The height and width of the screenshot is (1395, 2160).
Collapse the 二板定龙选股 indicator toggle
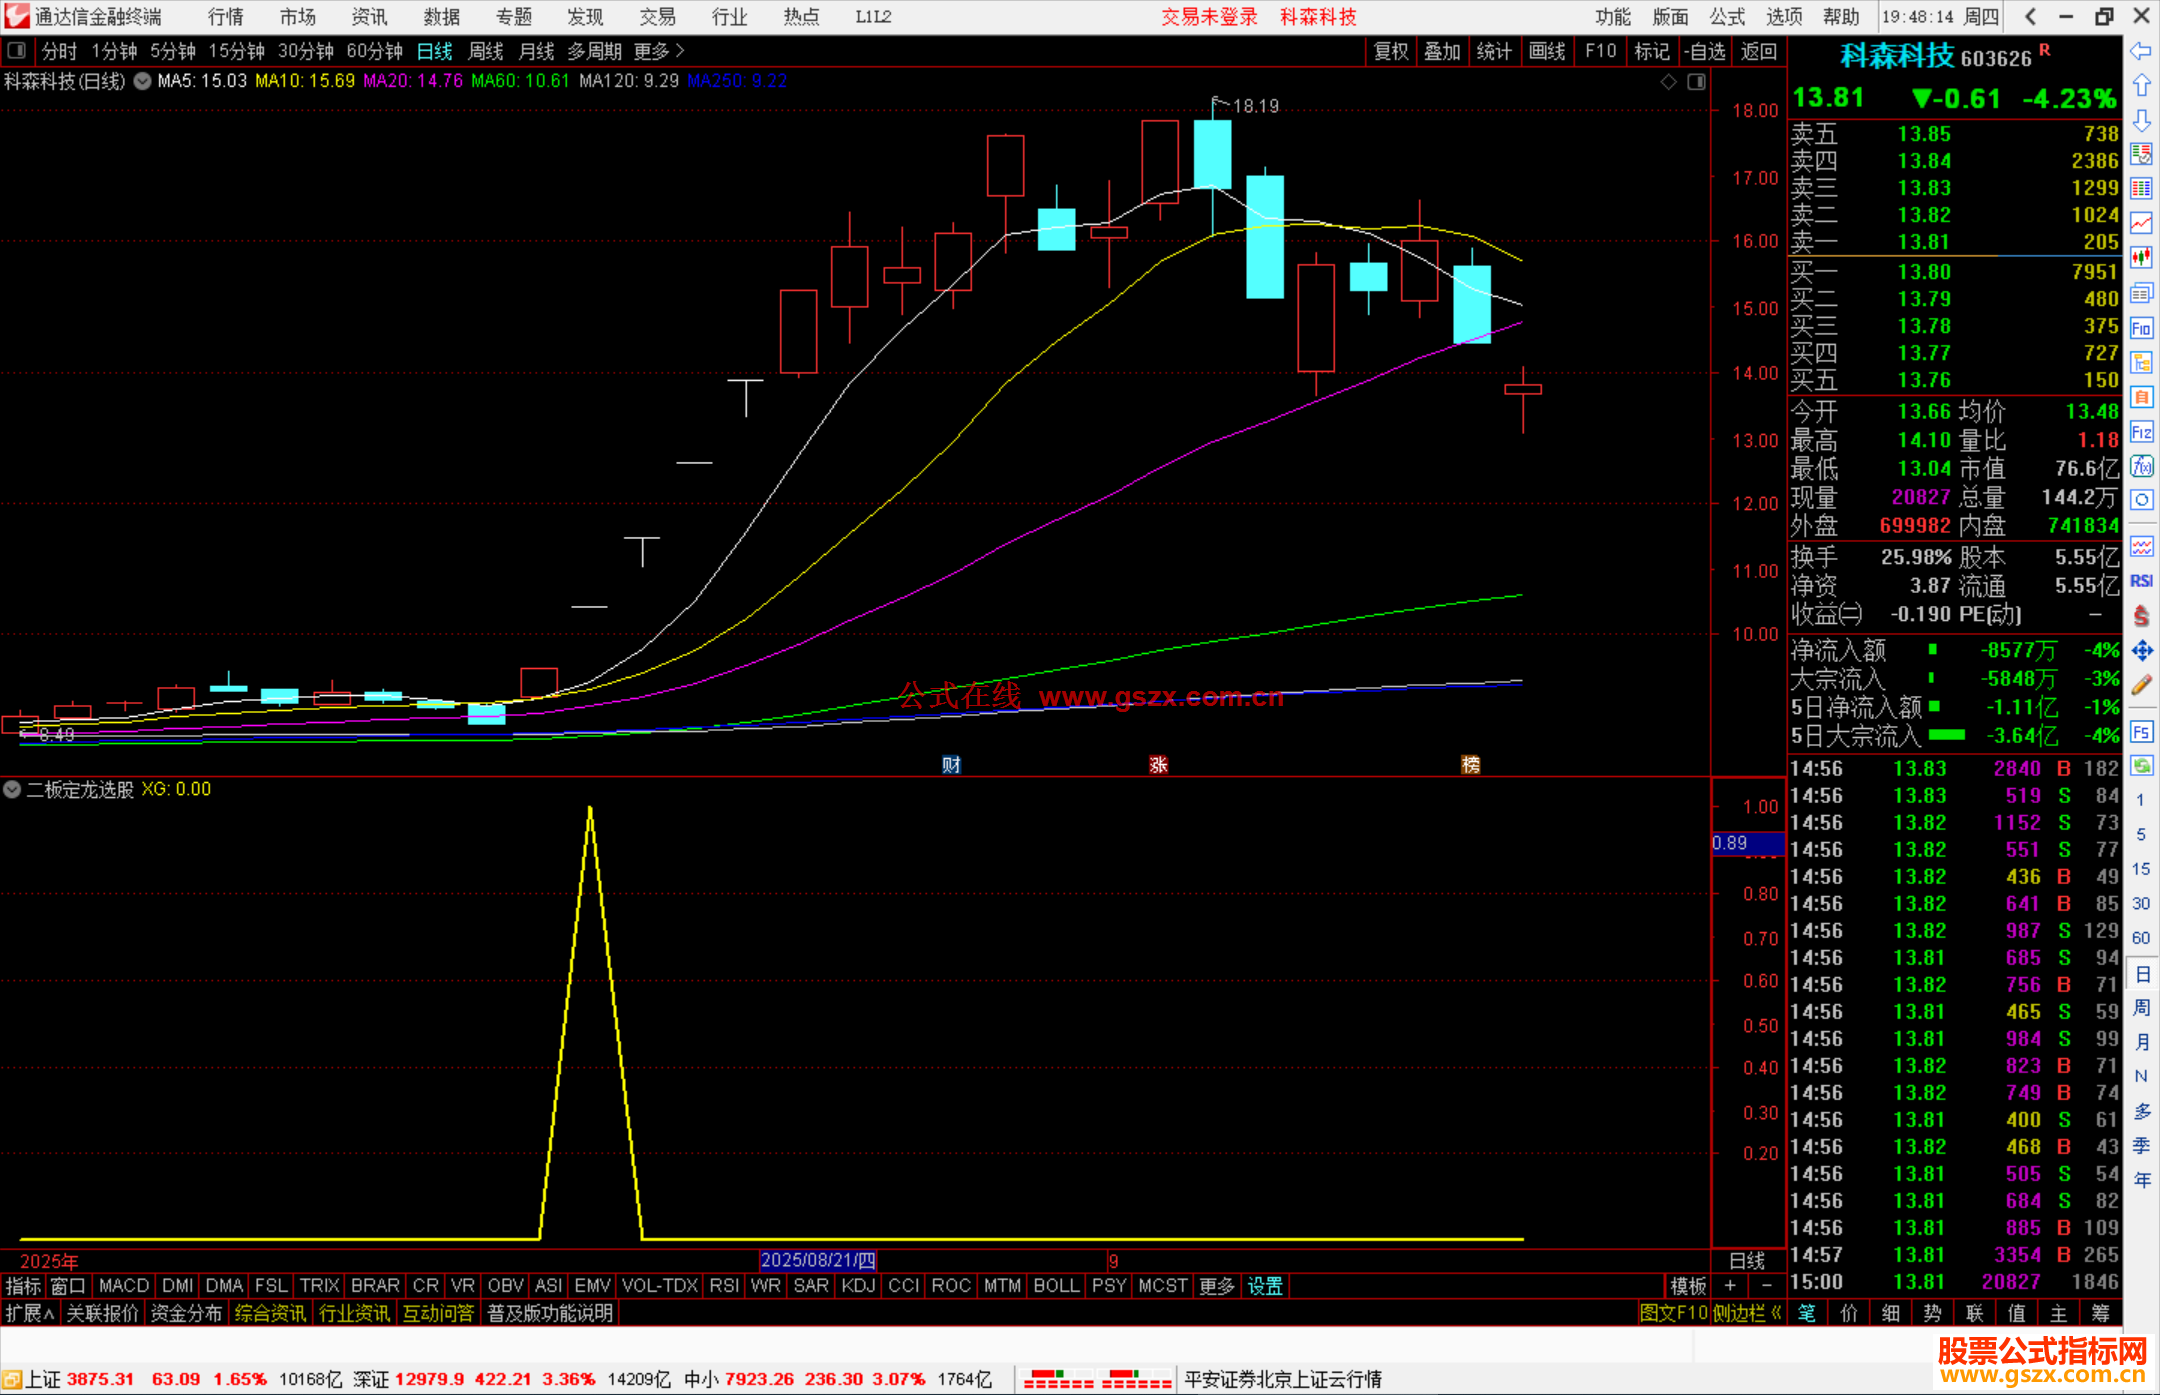12,789
